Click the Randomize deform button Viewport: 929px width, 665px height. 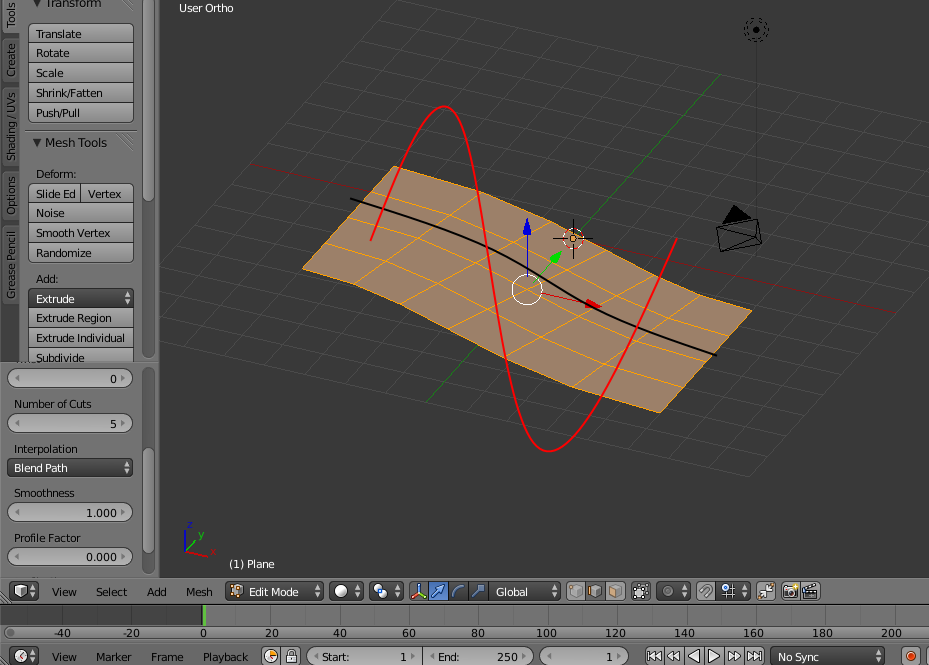(x=80, y=253)
